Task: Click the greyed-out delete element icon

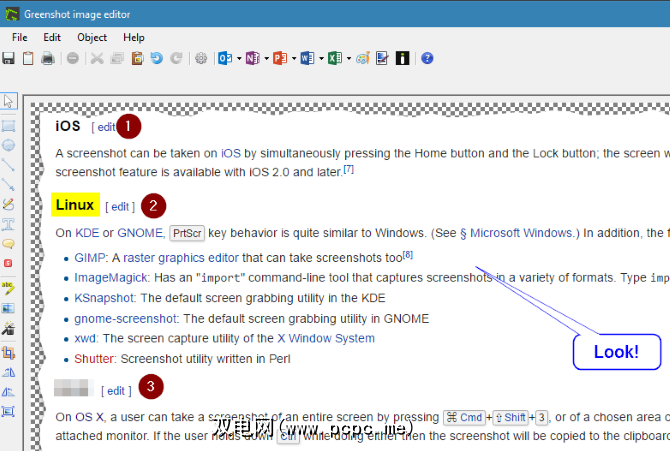Action: click(x=73, y=58)
